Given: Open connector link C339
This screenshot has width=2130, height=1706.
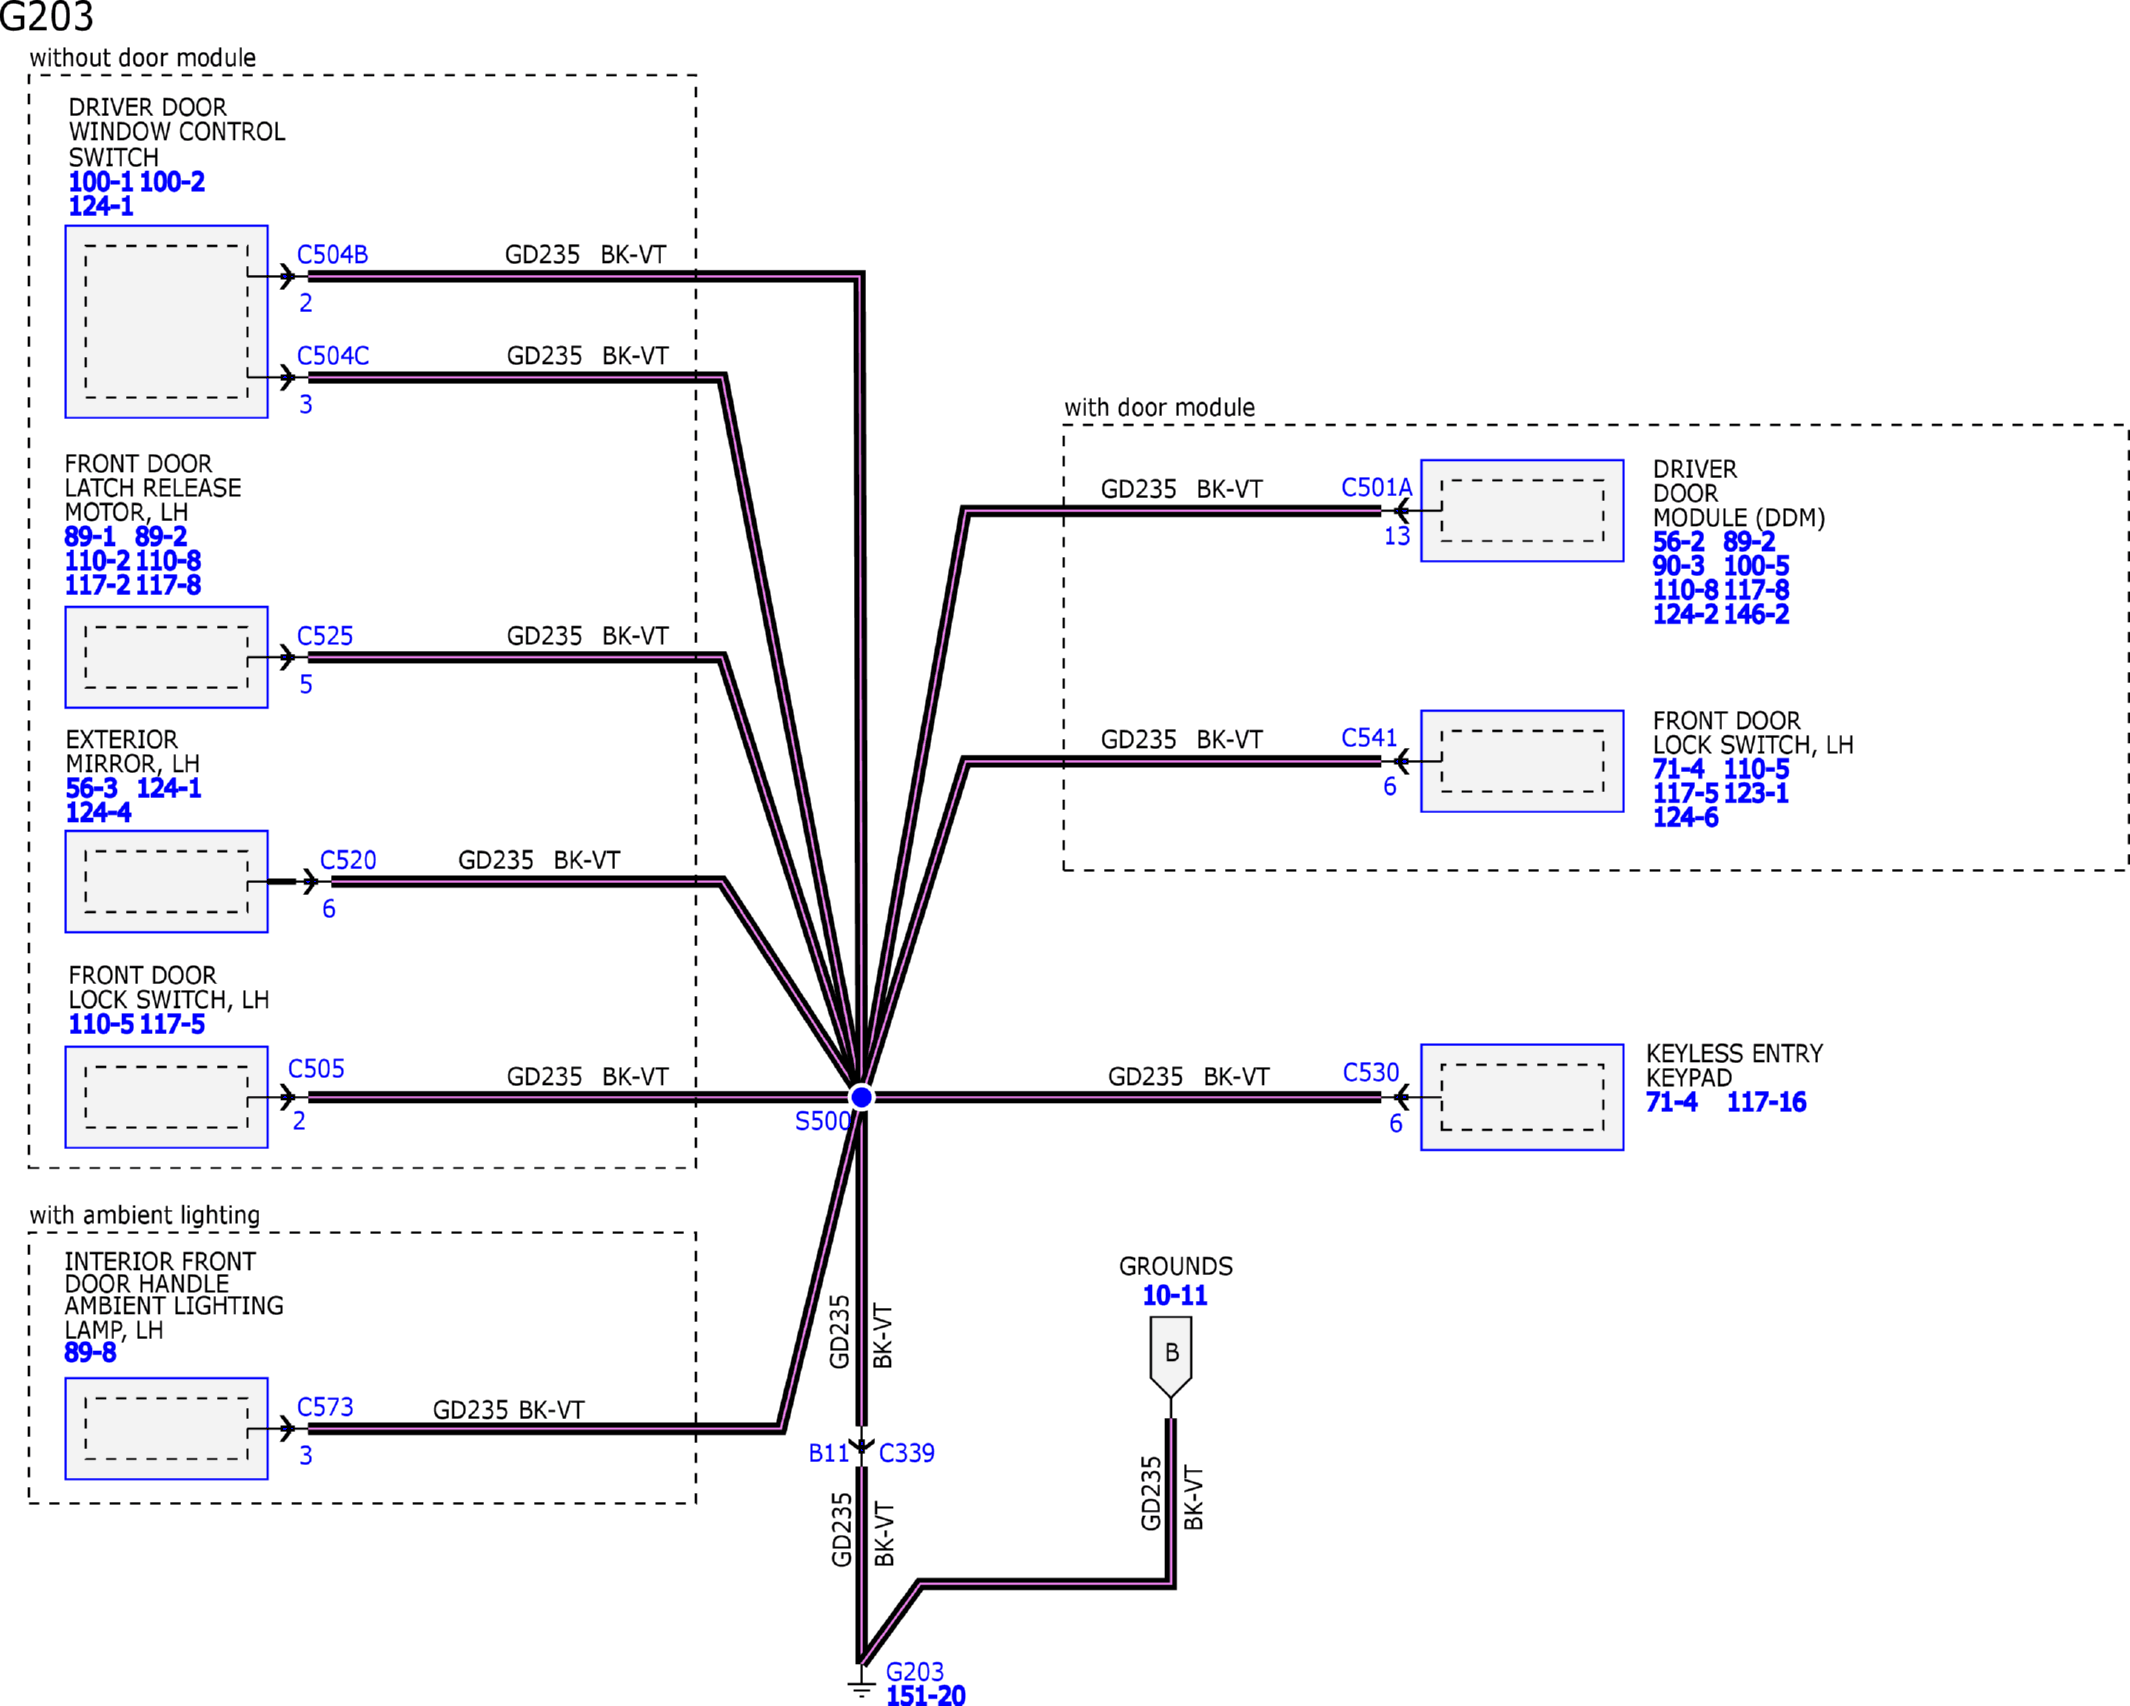Looking at the screenshot, I should click(x=906, y=1452).
